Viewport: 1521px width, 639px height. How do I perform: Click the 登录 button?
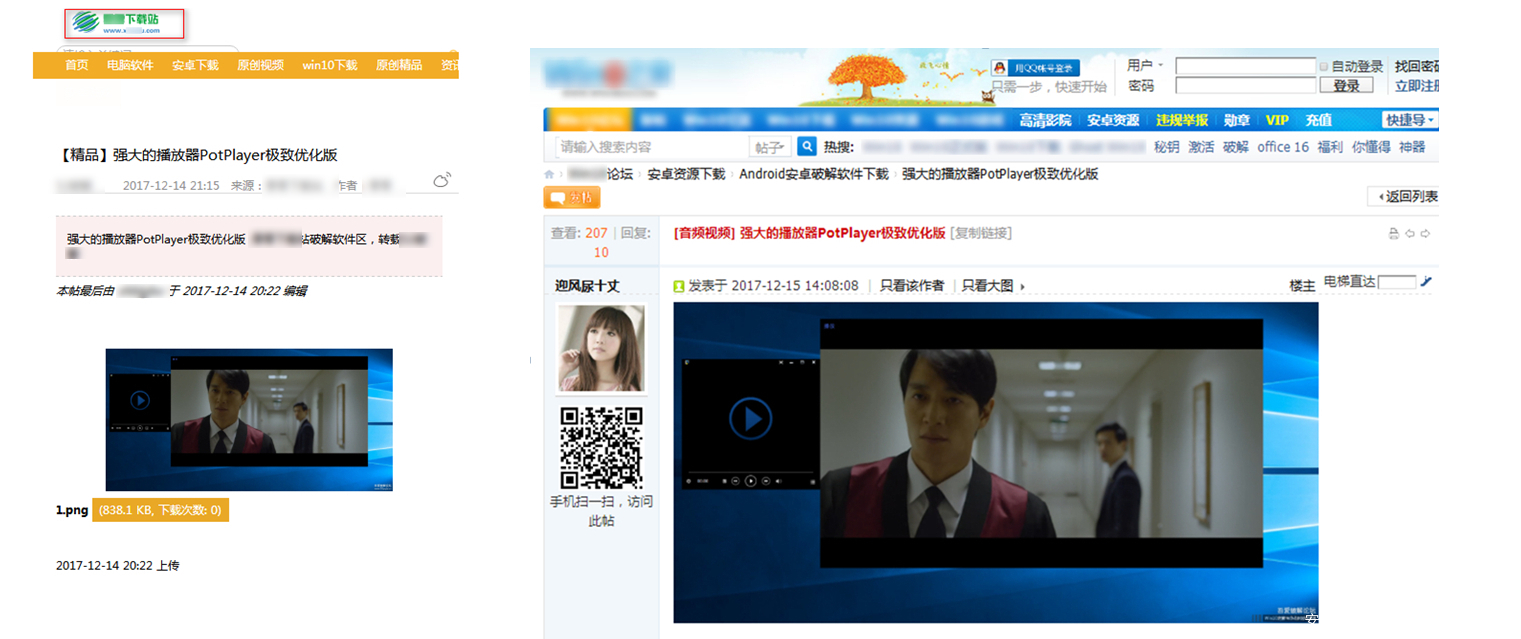tap(1346, 86)
